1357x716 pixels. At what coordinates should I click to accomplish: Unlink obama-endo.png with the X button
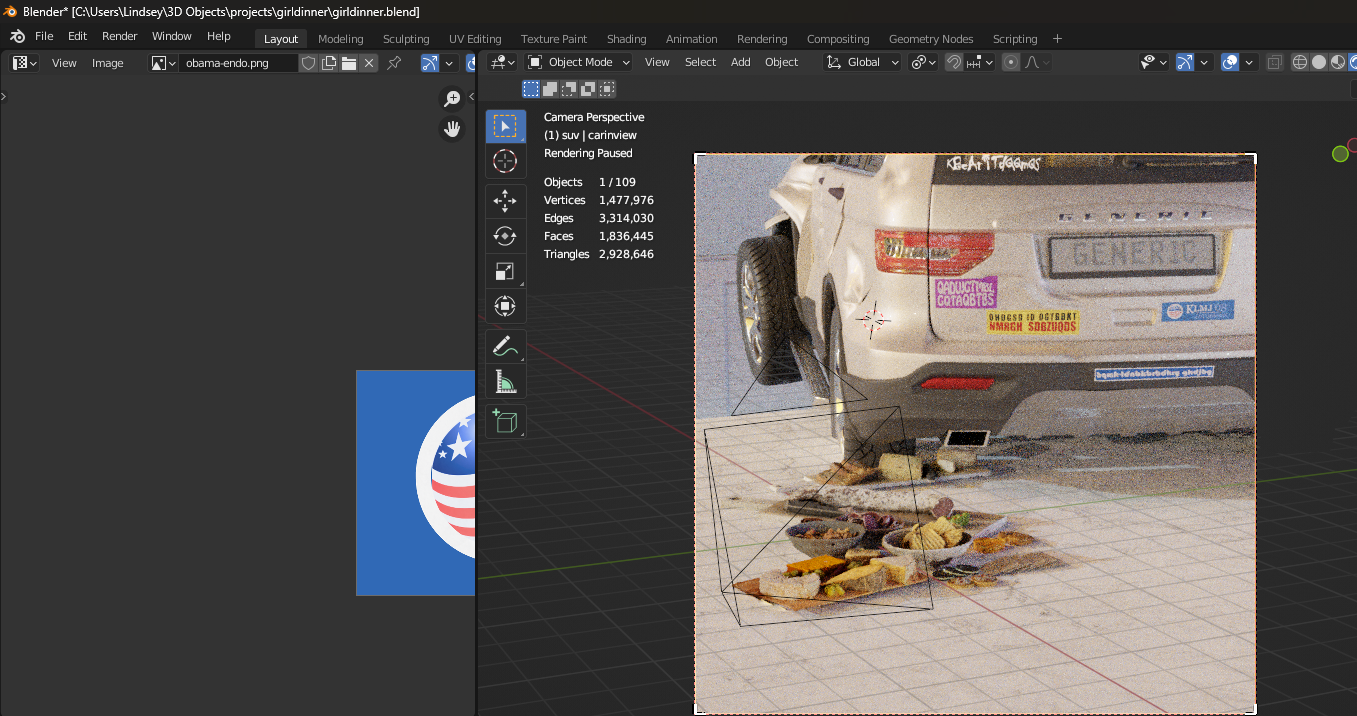click(369, 63)
